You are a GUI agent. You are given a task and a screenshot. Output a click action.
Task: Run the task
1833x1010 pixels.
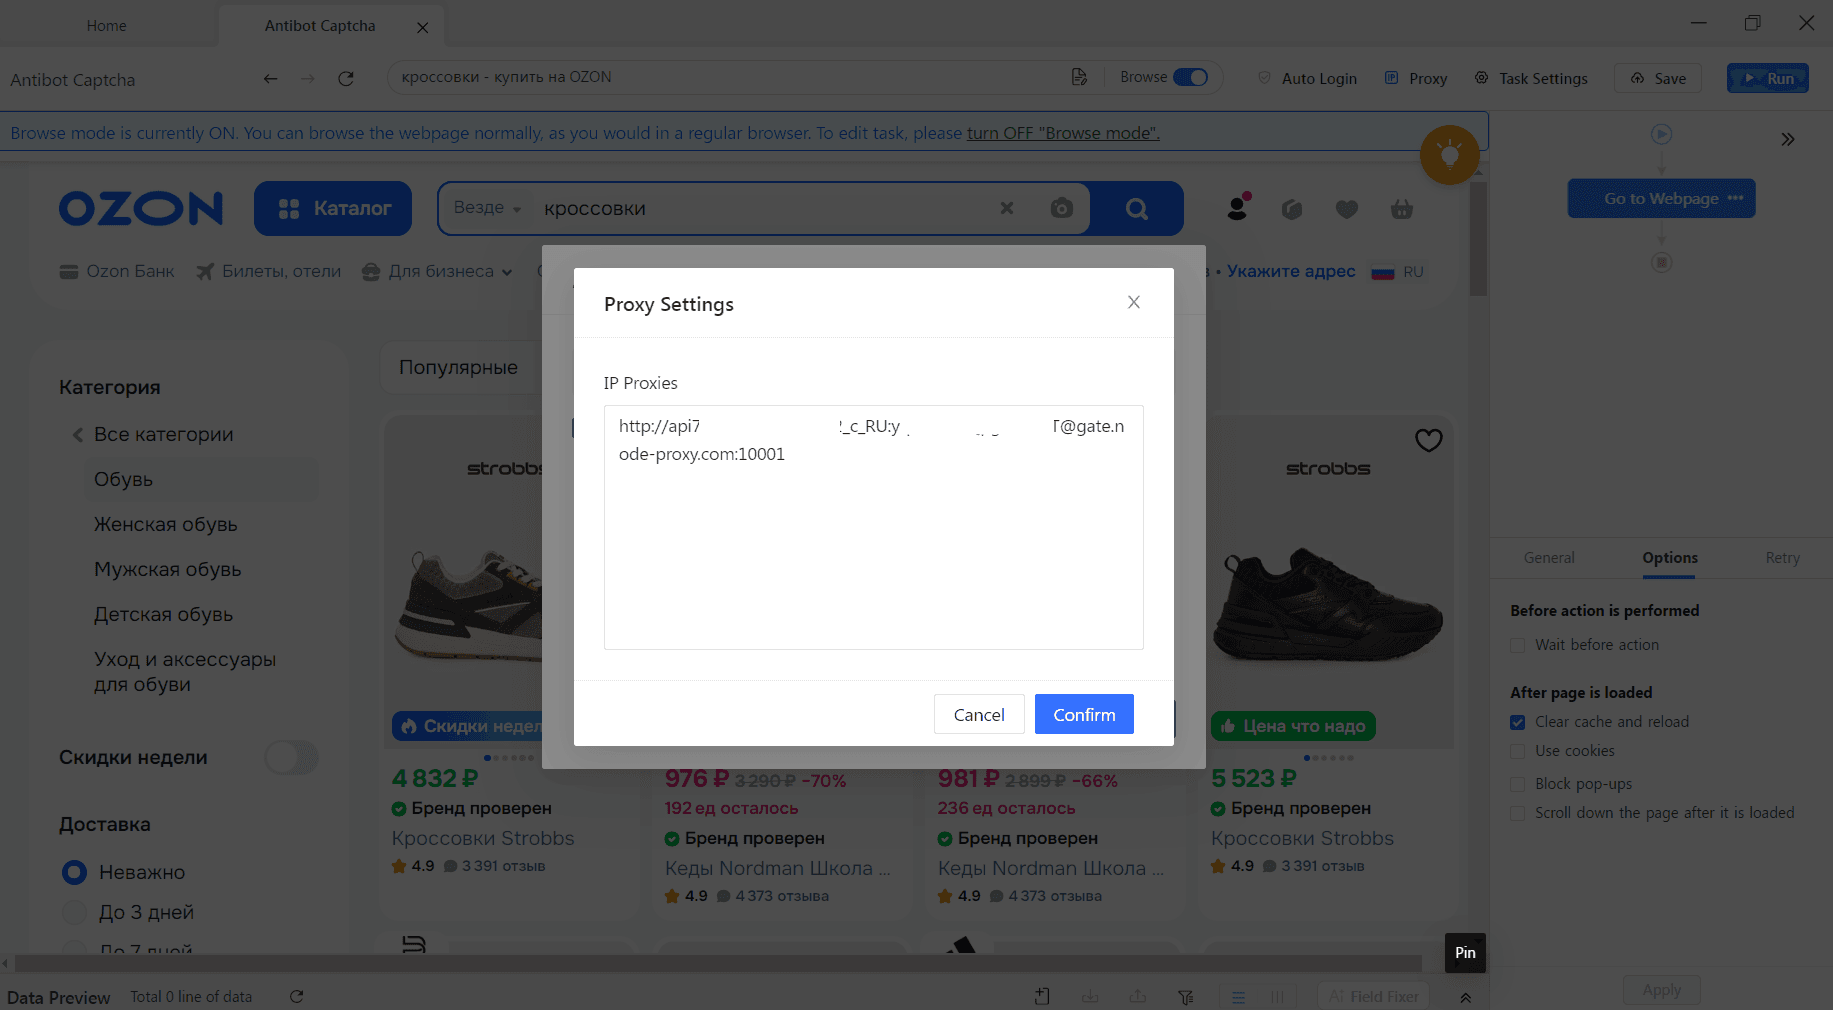point(1768,78)
